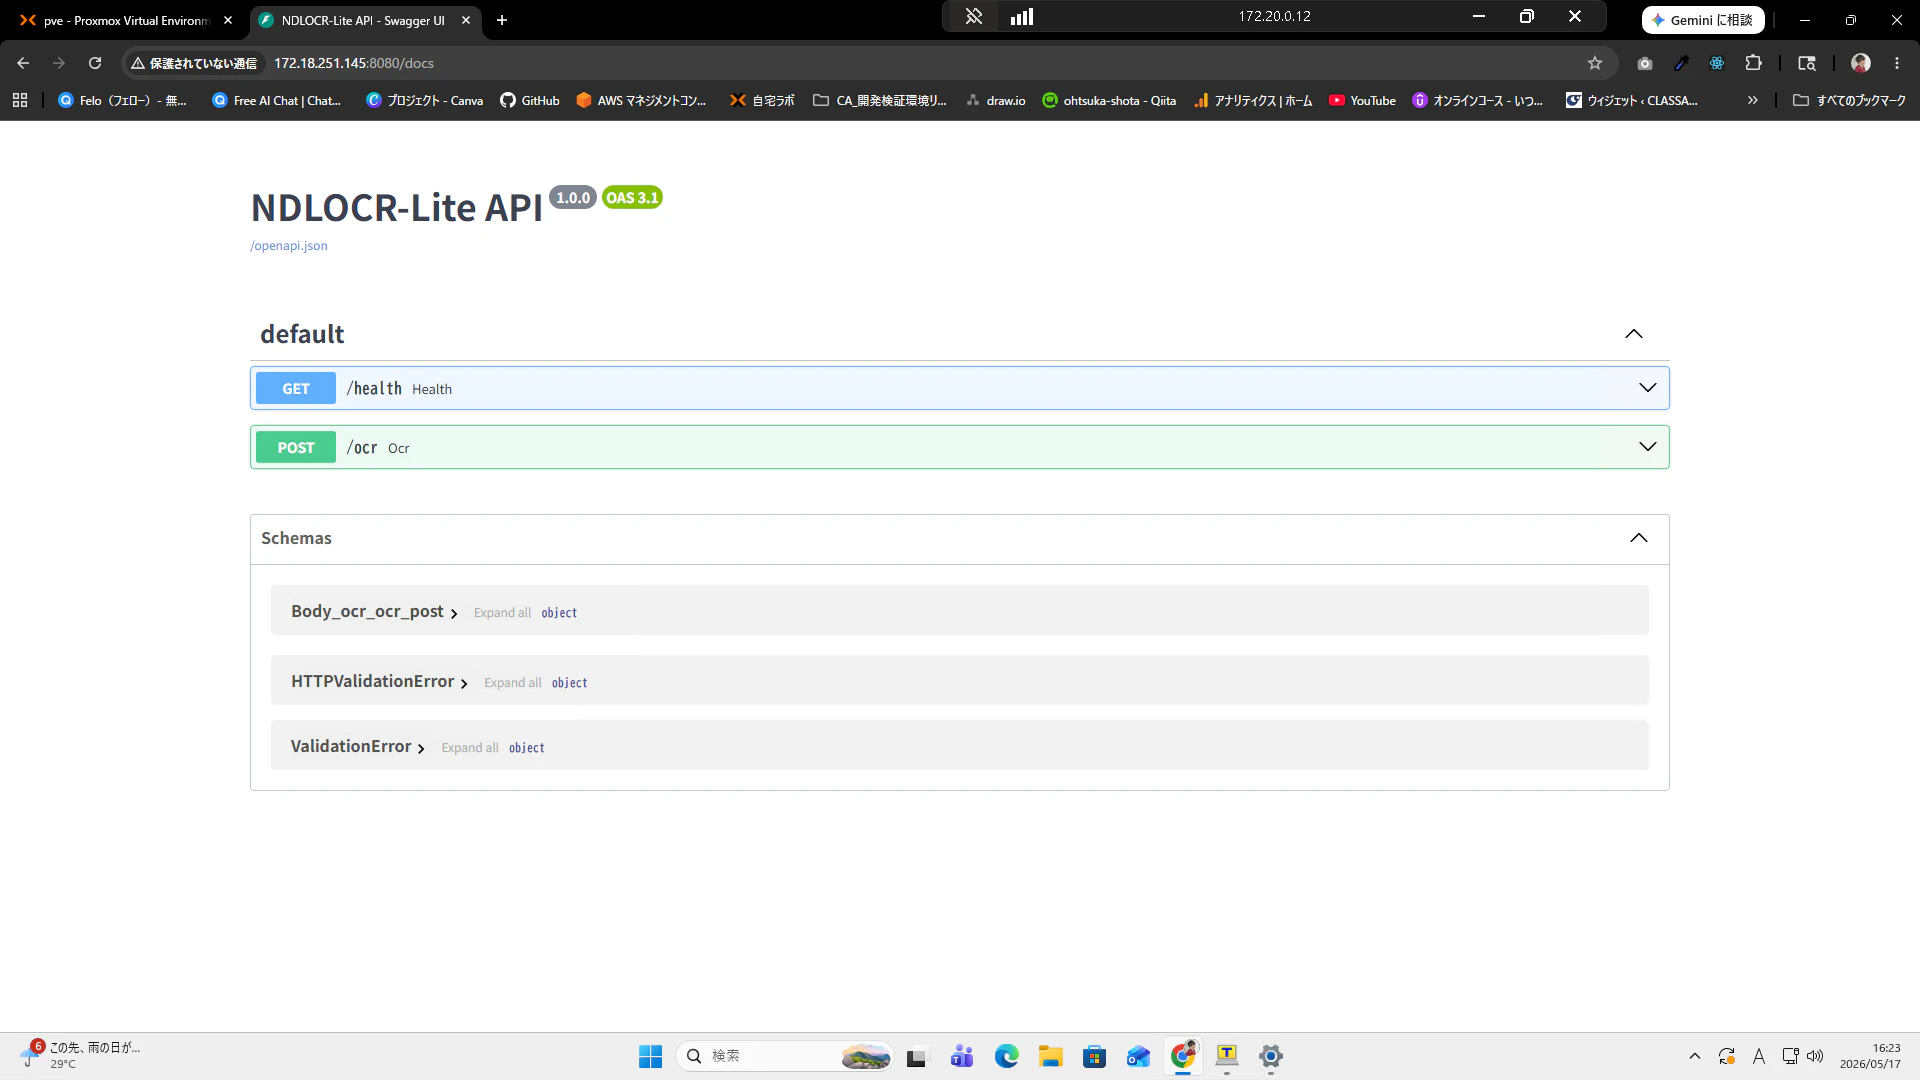Expand the POST /ocr endpoint
Viewport: 1920px width, 1080px height.
coord(959,447)
